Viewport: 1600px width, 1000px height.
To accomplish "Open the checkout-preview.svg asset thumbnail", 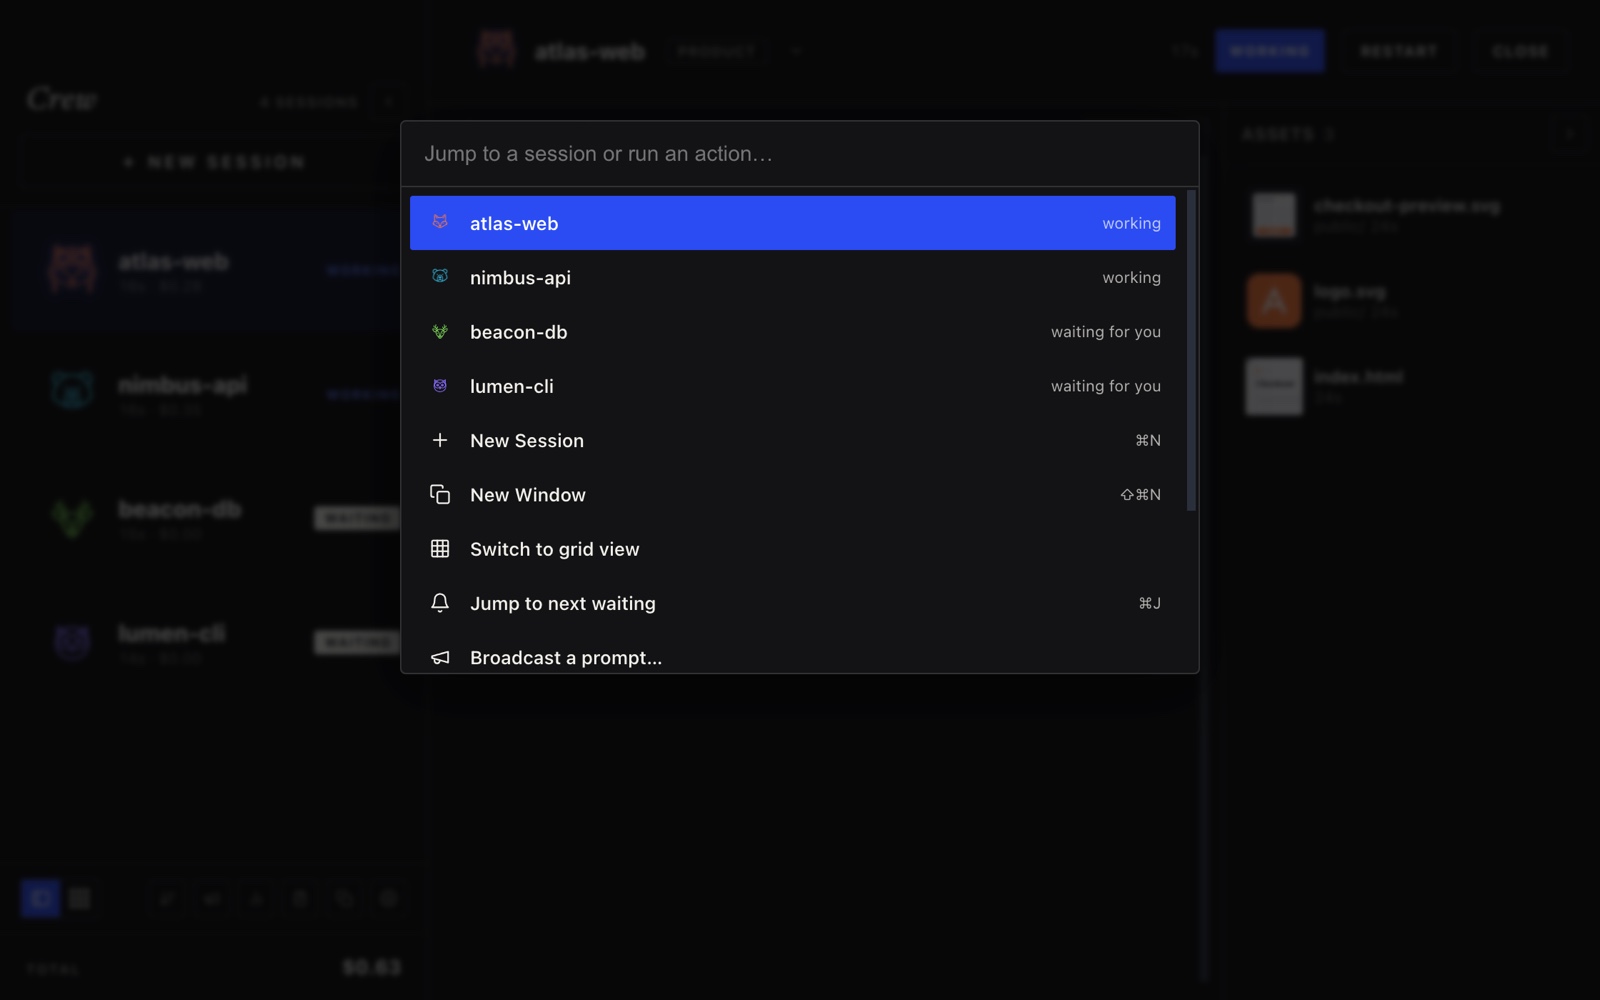I will (x=1274, y=215).
